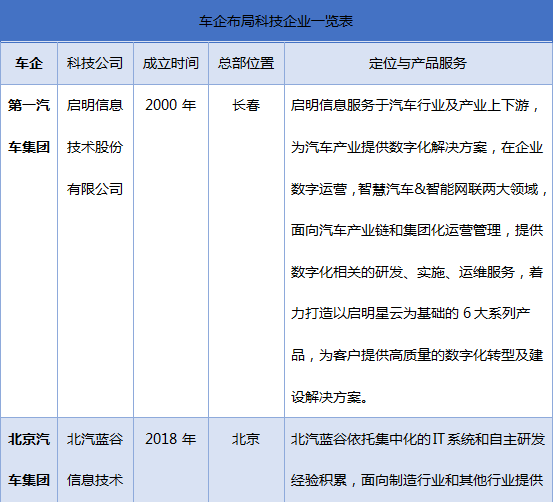This screenshot has height=502, width=553.
Task: Click the 技术股份 line
Action: click(95, 147)
